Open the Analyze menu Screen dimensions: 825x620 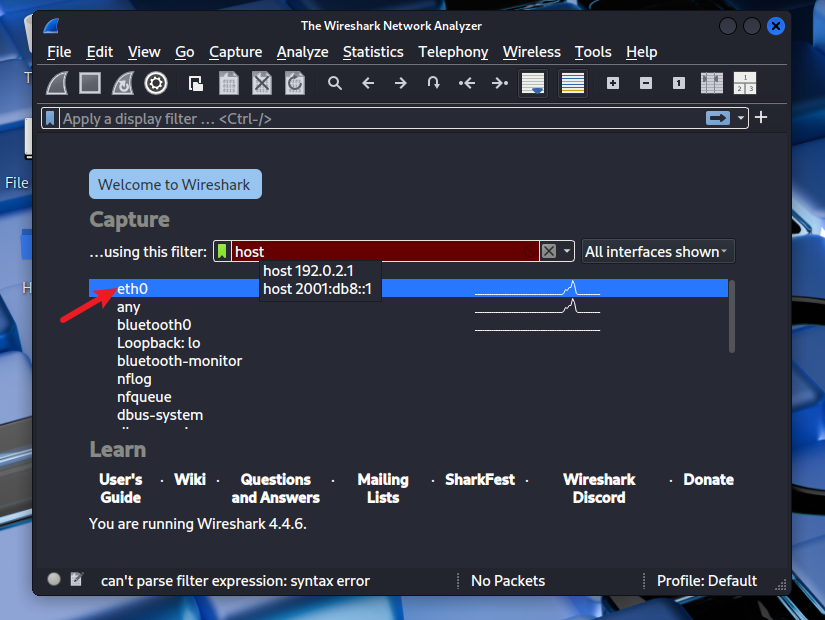tap(303, 52)
